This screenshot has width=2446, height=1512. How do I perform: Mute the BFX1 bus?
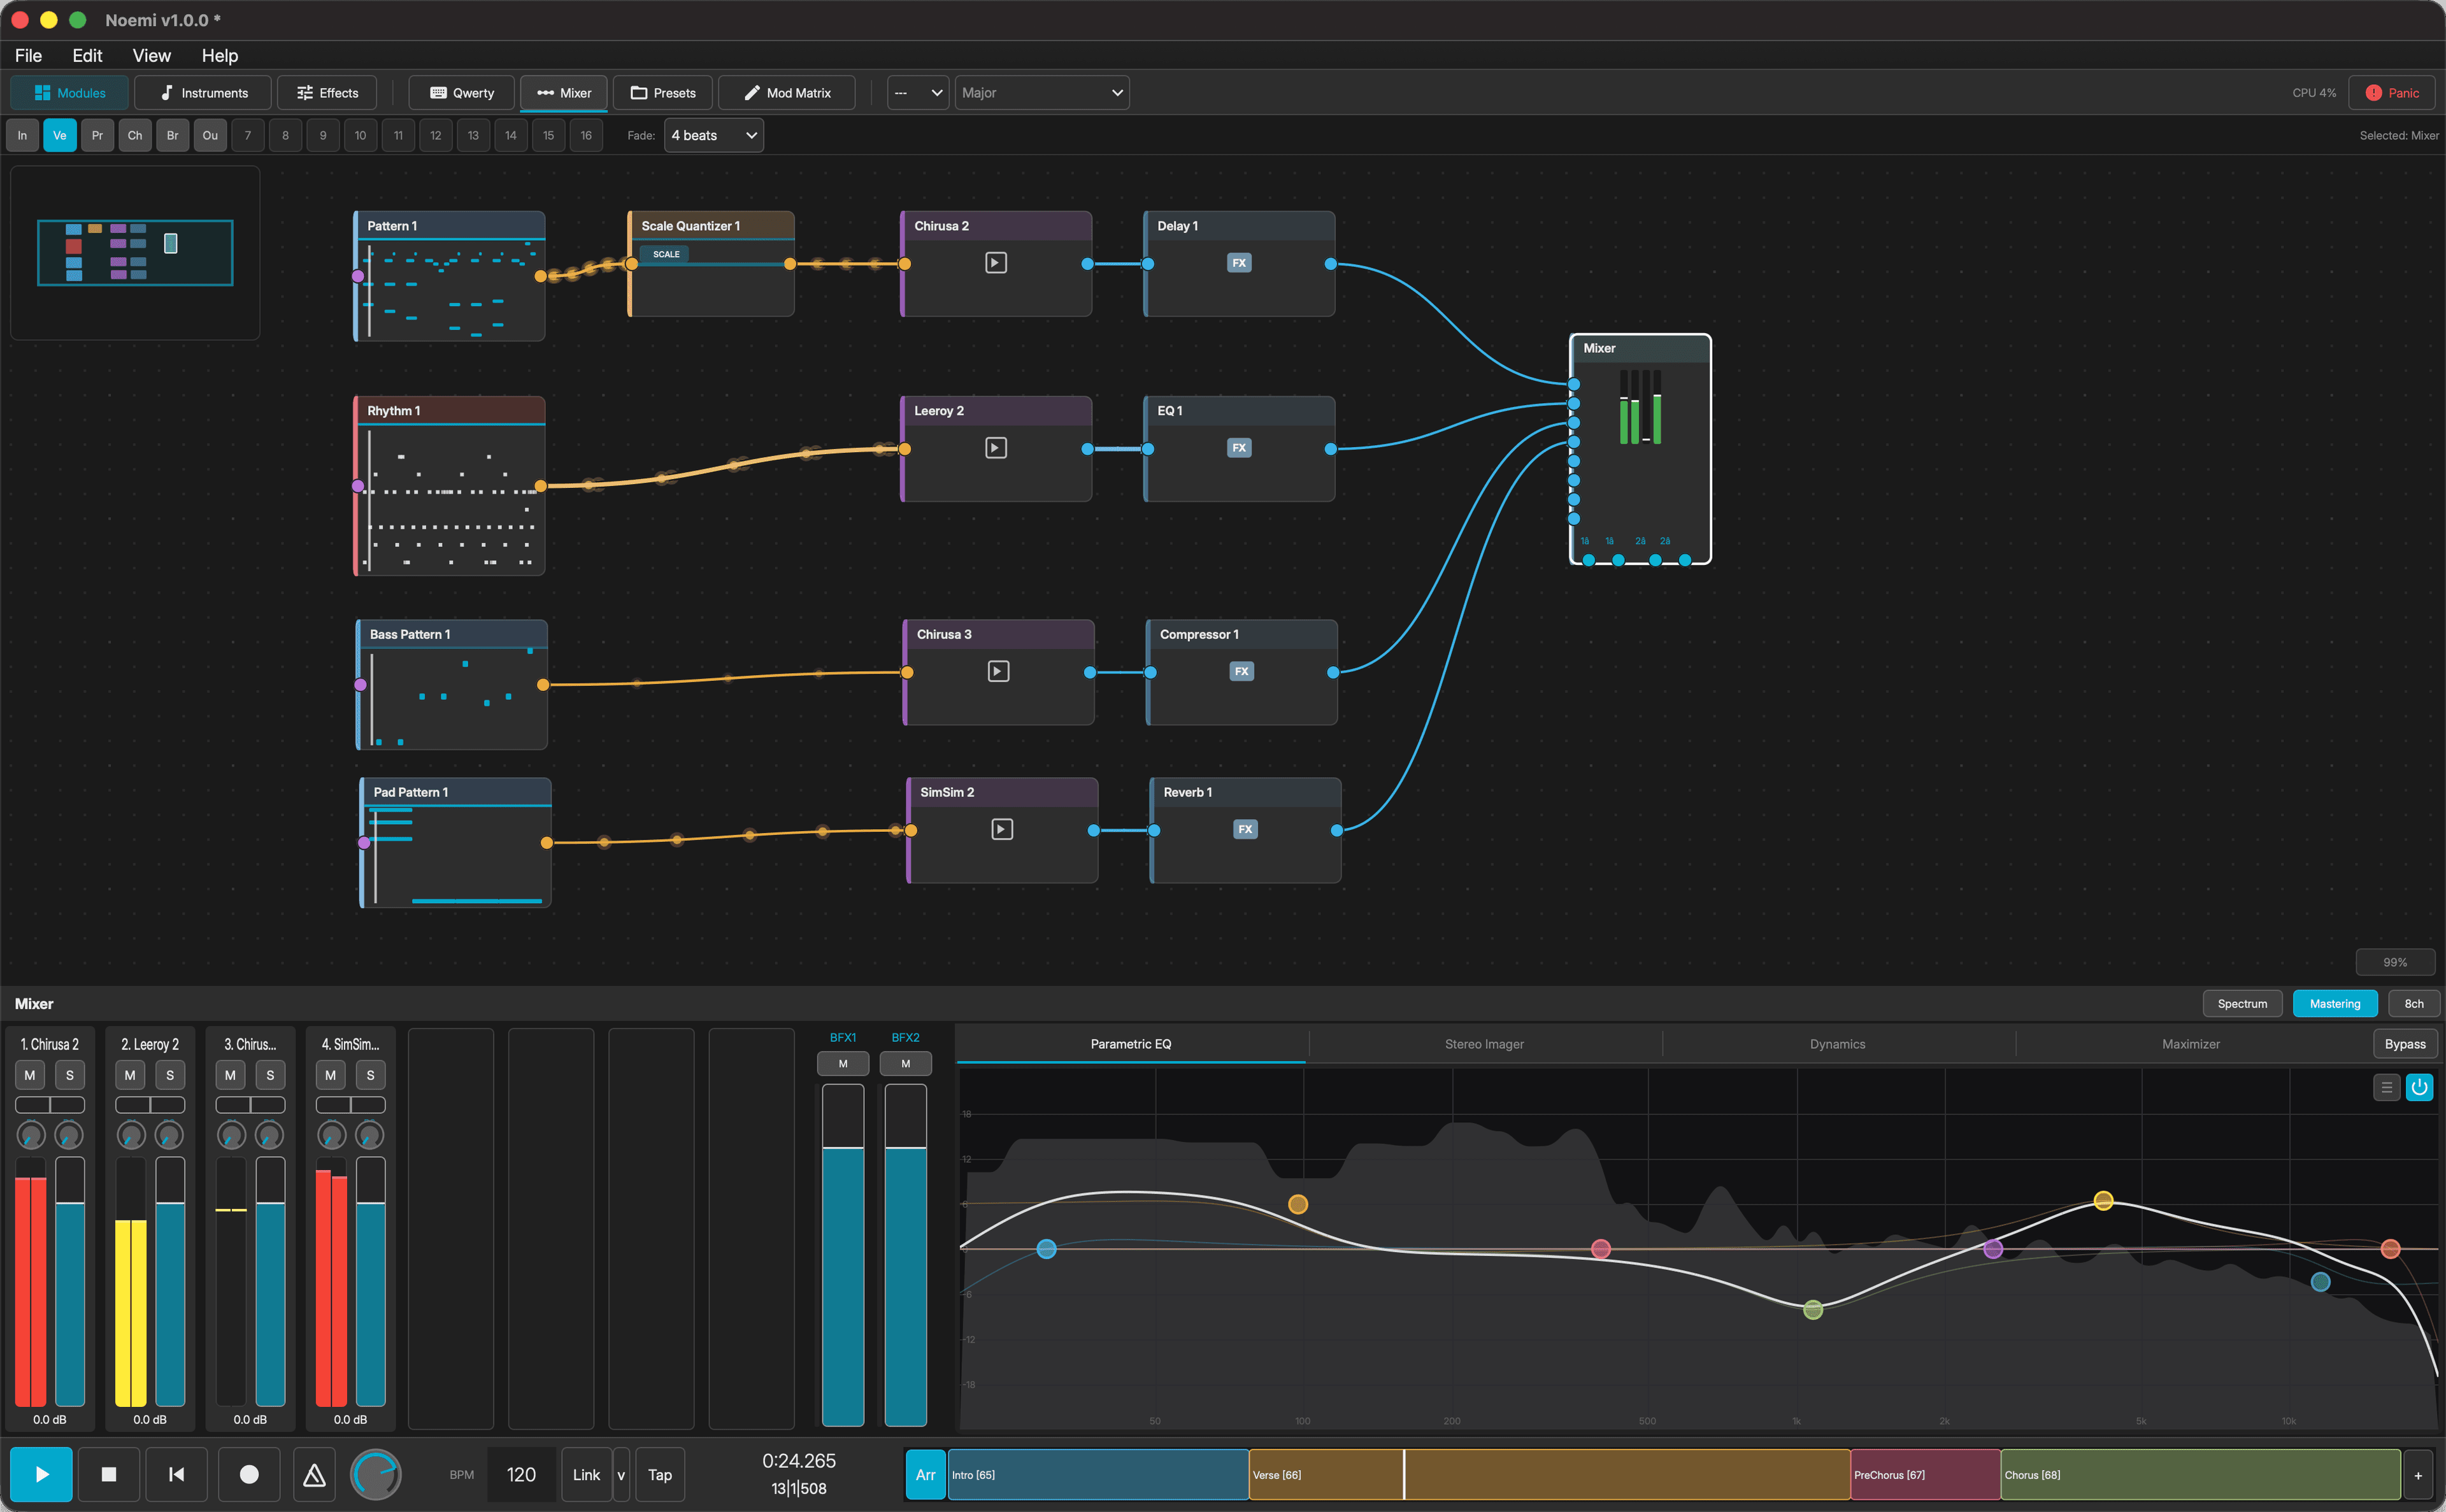(843, 1063)
